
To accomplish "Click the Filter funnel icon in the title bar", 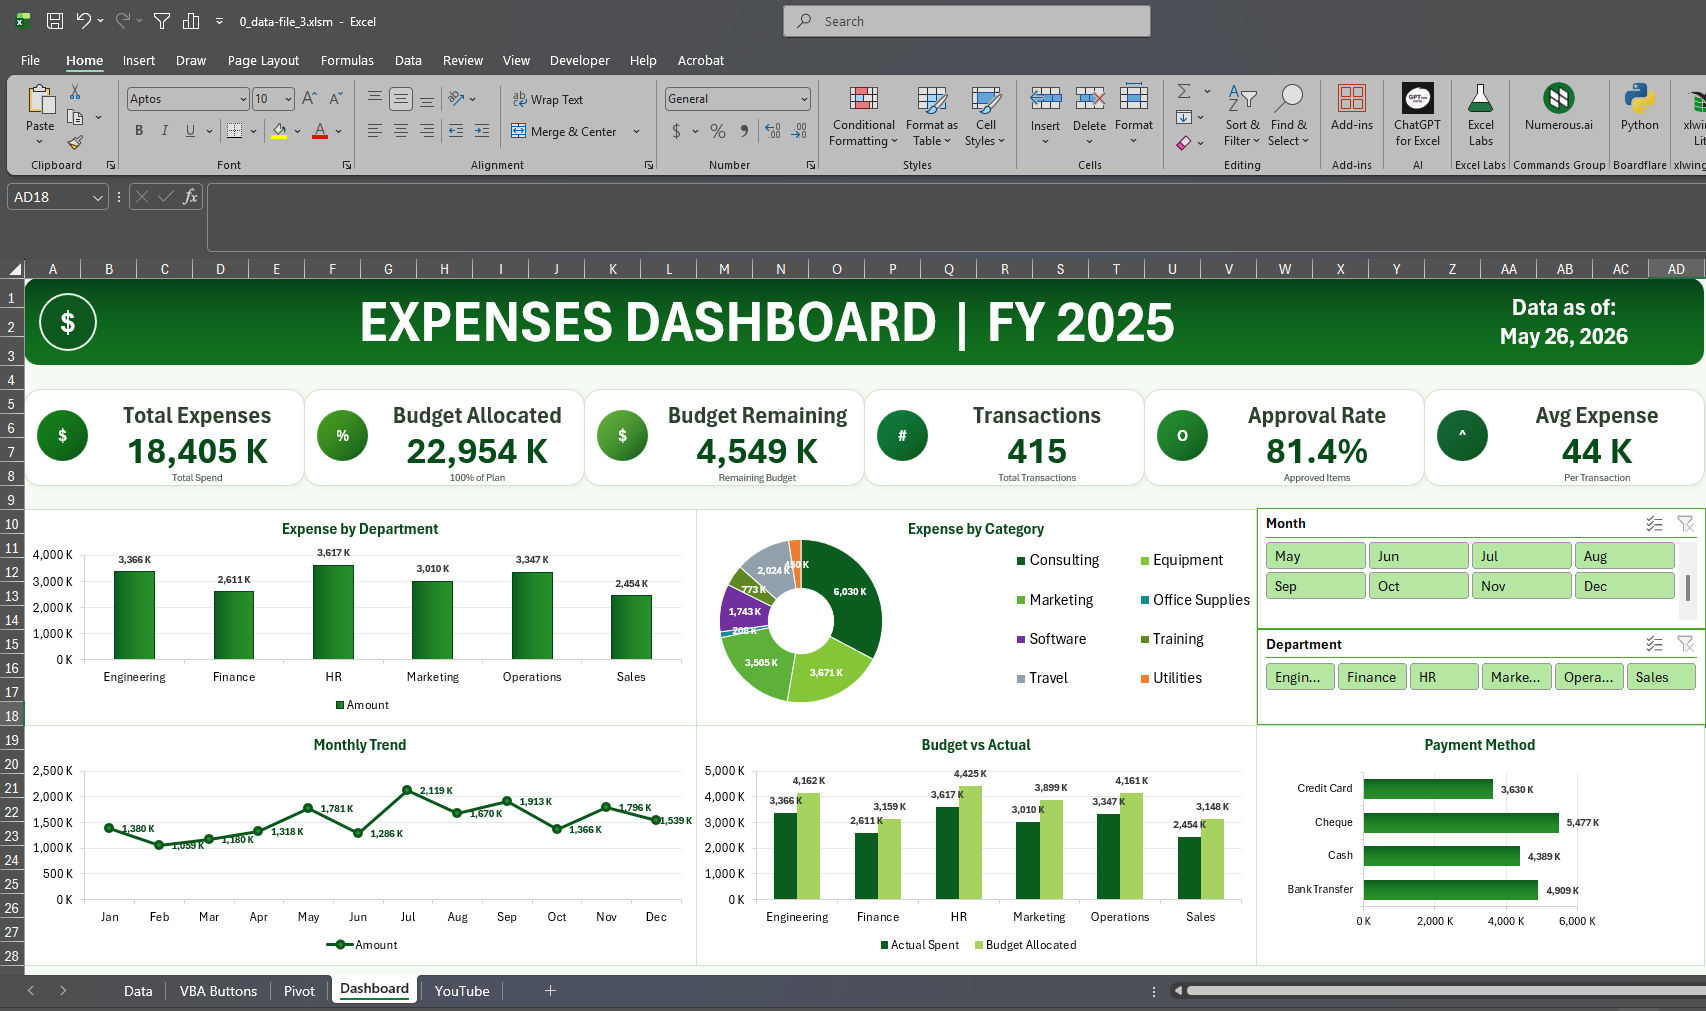I will (162, 21).
